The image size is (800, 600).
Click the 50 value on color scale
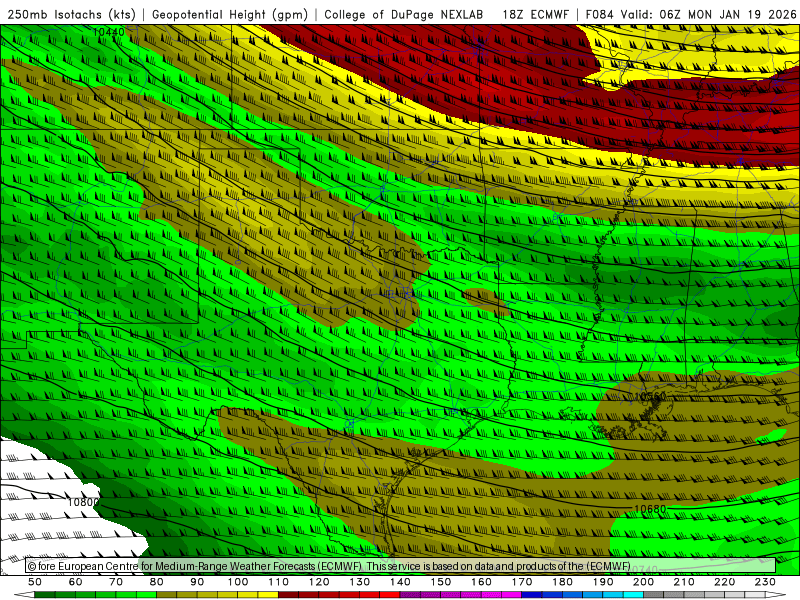tap(35, 582)
